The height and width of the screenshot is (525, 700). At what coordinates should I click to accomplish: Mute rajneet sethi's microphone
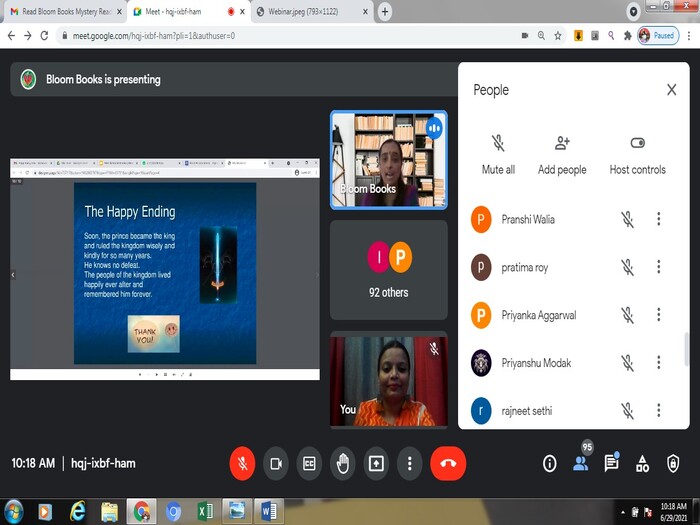click(x=628, y=411)
